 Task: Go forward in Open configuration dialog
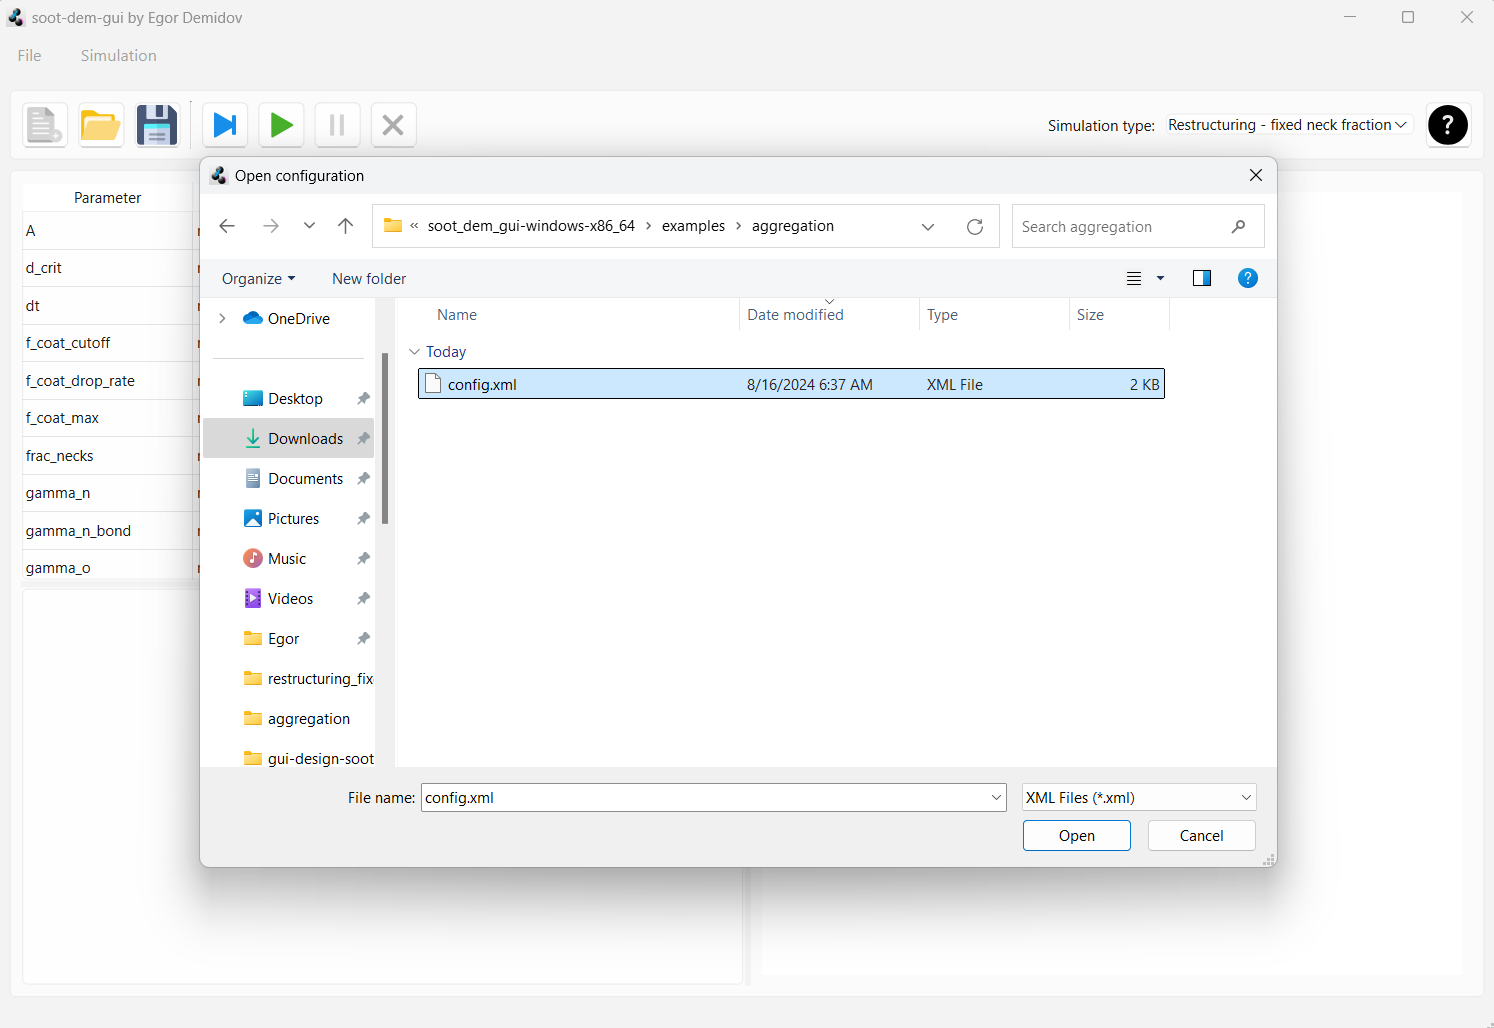(x=271, y=226)
